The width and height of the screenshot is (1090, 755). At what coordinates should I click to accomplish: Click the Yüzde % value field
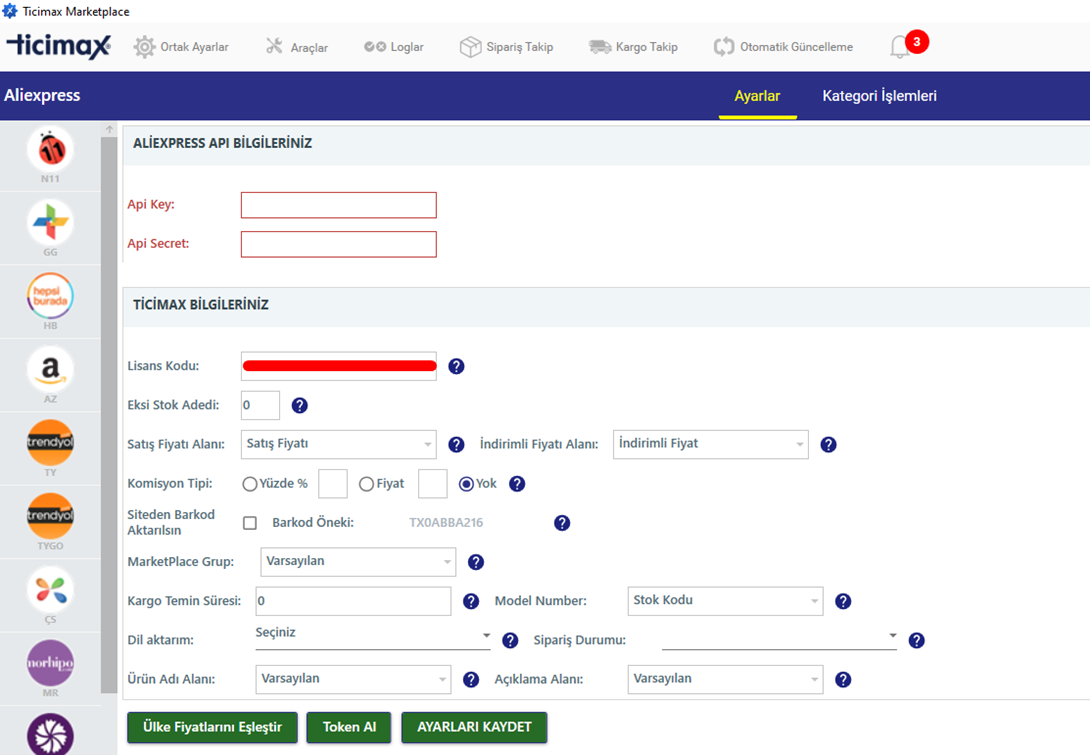coord(333,484)
